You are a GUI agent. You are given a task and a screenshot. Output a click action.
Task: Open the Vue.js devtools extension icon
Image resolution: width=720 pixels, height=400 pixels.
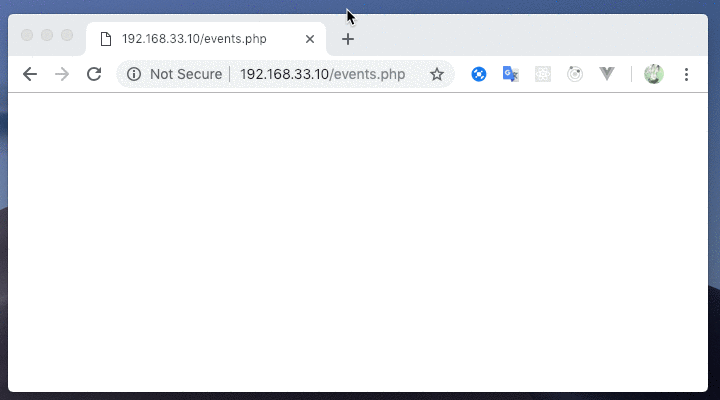tap(607, 74)
